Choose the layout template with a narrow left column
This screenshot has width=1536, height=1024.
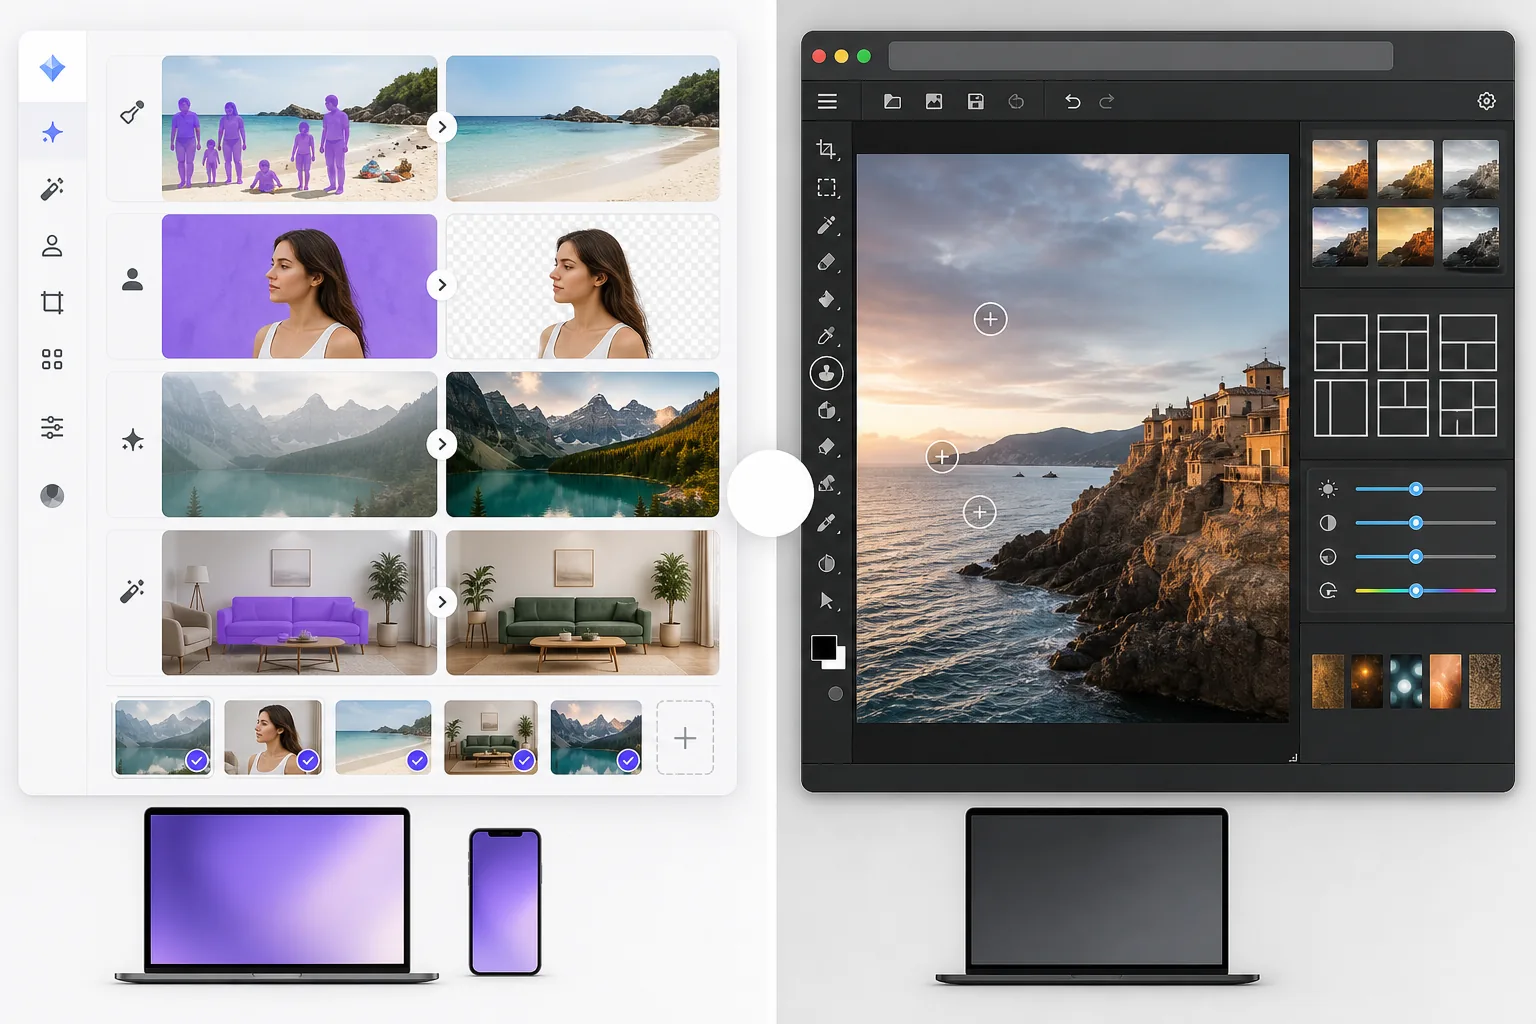coord(1340,408)
